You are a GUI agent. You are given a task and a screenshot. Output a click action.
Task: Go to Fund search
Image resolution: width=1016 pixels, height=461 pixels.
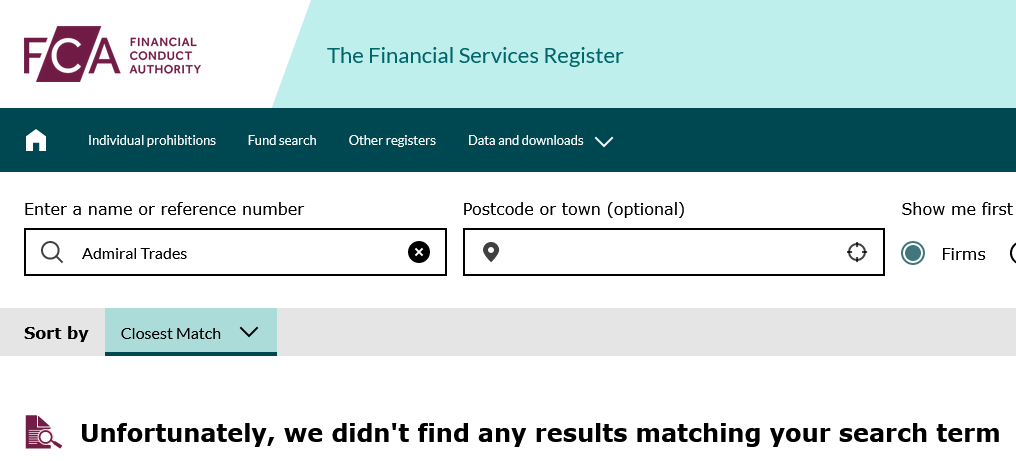(282, 140)
